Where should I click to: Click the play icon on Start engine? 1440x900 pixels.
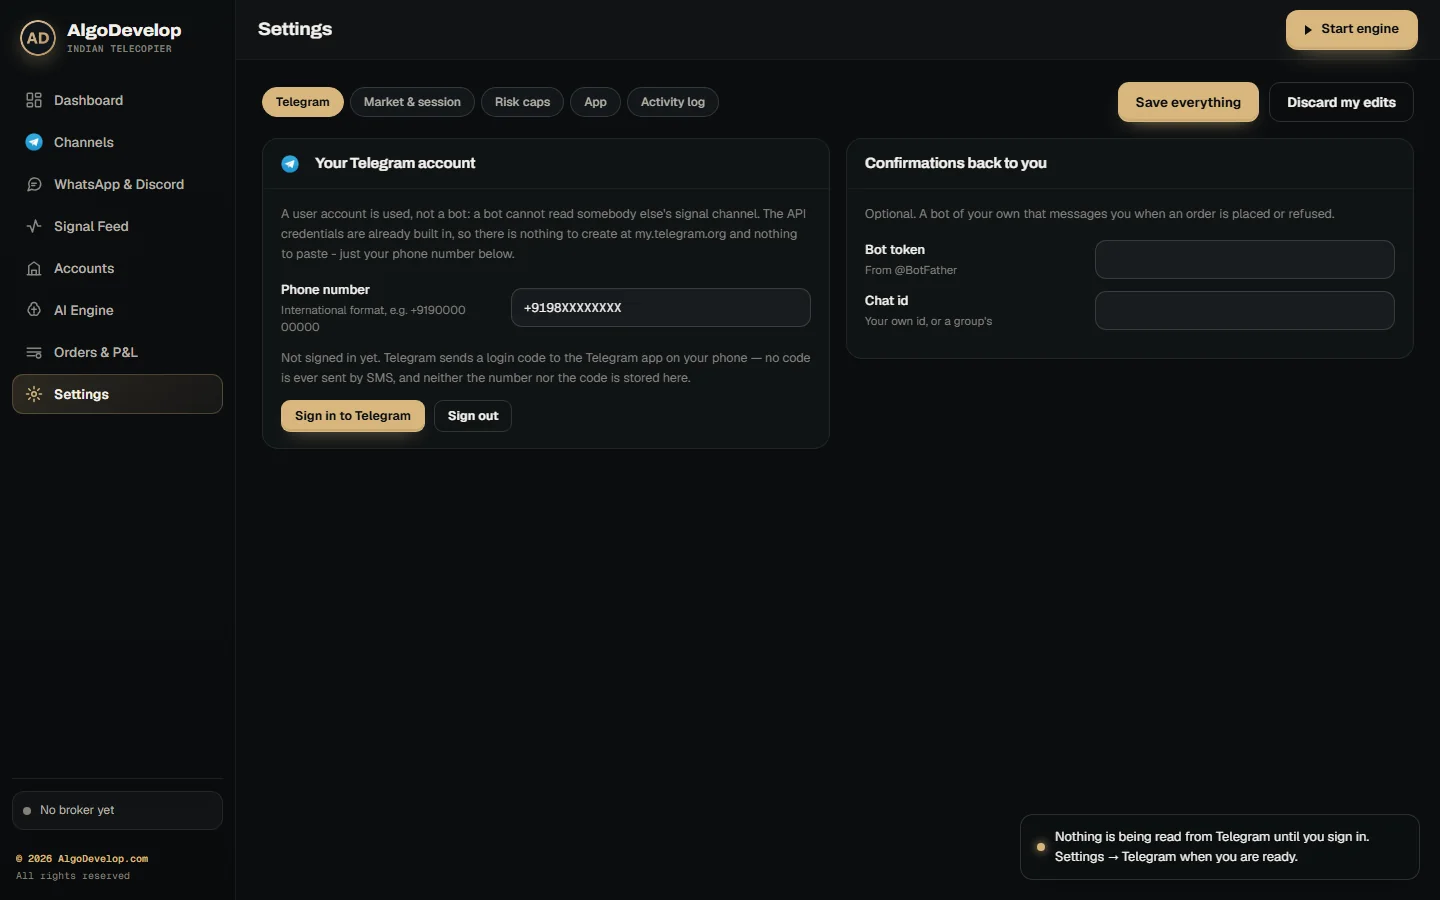pos(1308,30)
